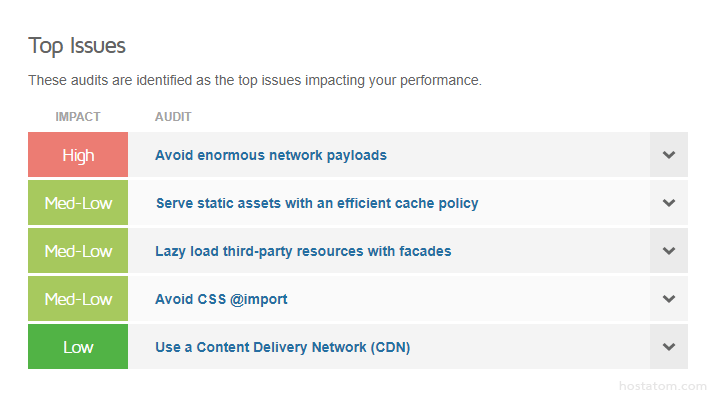Click Med-Low badge beside lazy load audit

pyautogui.click(x=78, y=251)
